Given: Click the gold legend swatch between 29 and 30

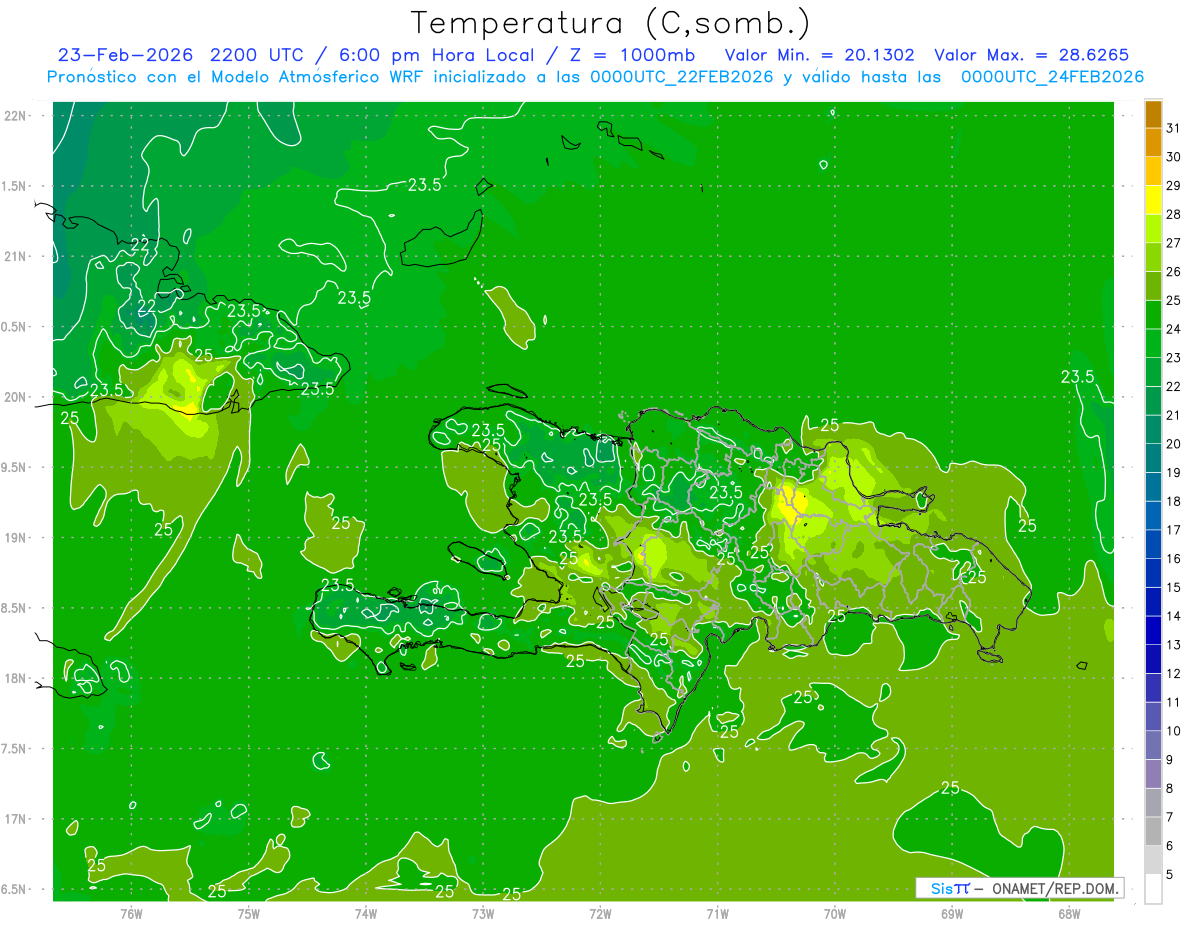Looking at the screenshot, I should 1153,171.
